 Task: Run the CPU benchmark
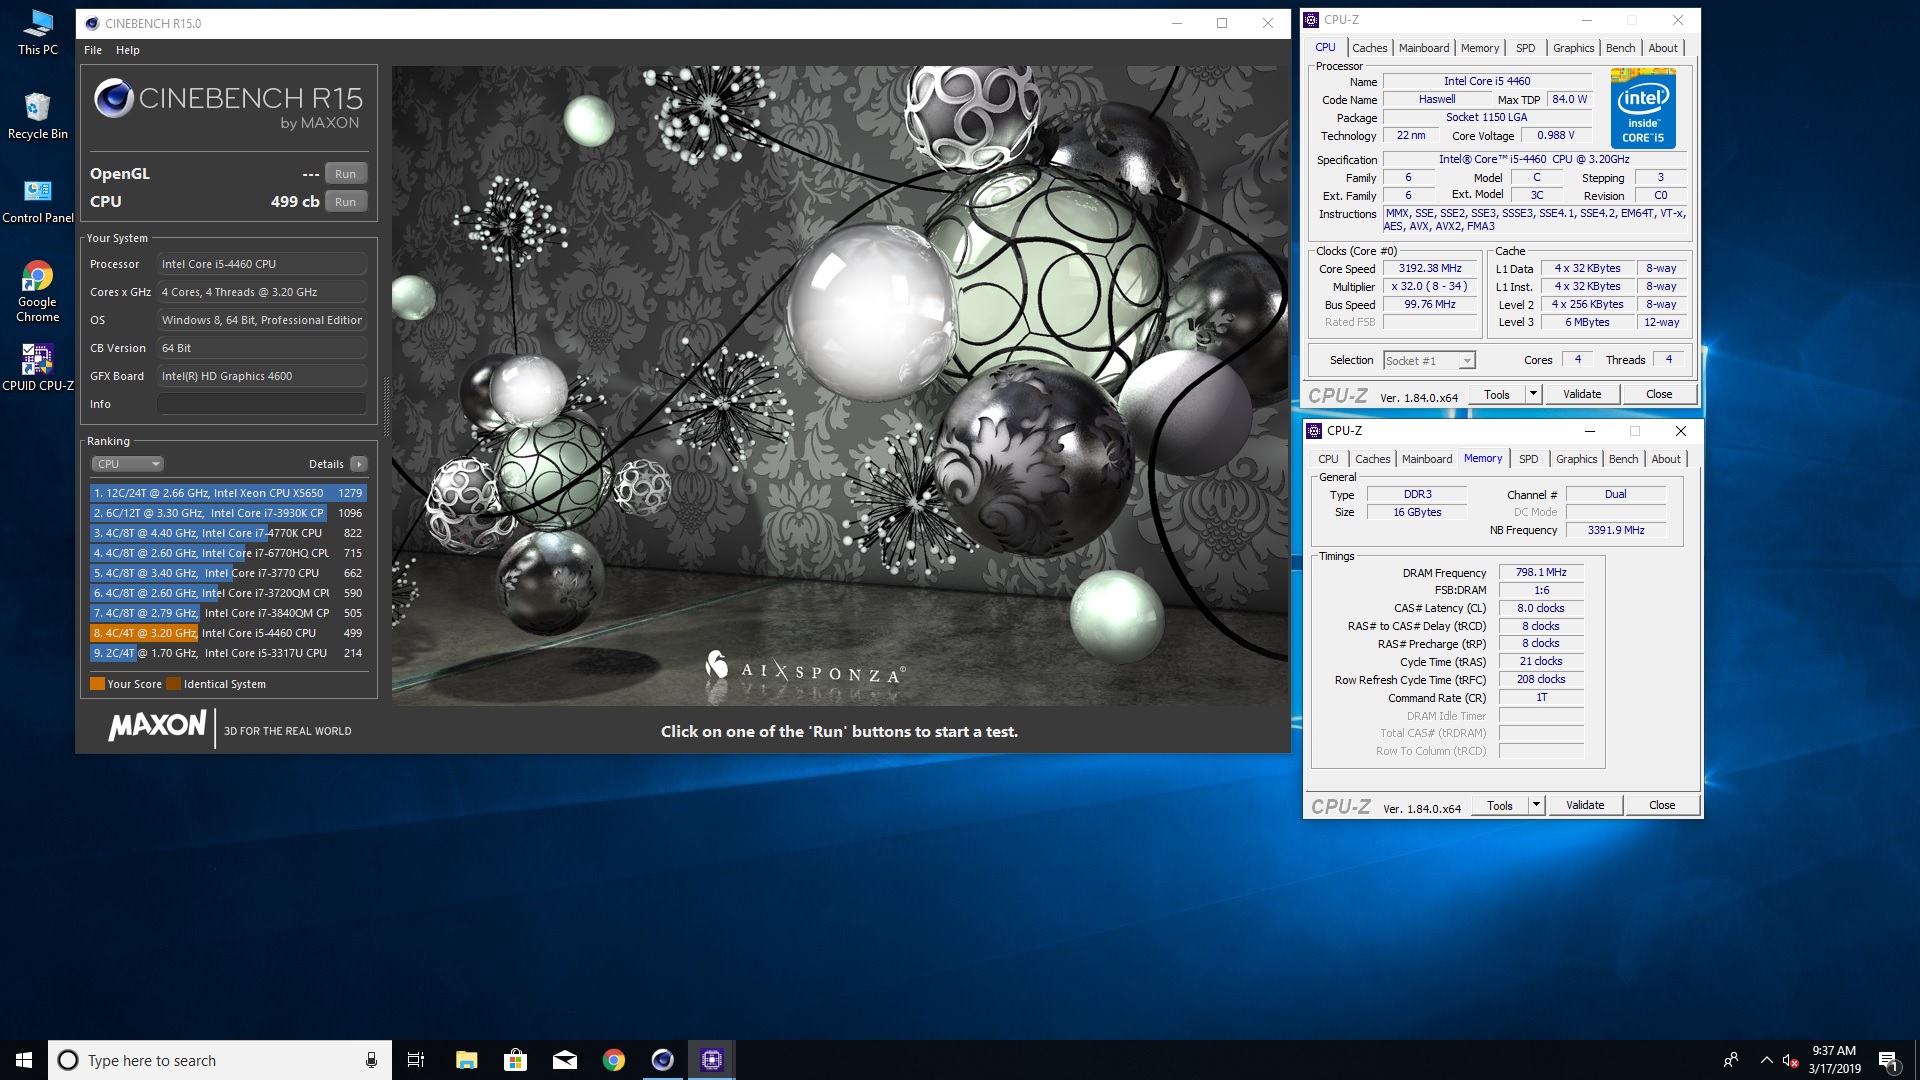tap(345, 202)
